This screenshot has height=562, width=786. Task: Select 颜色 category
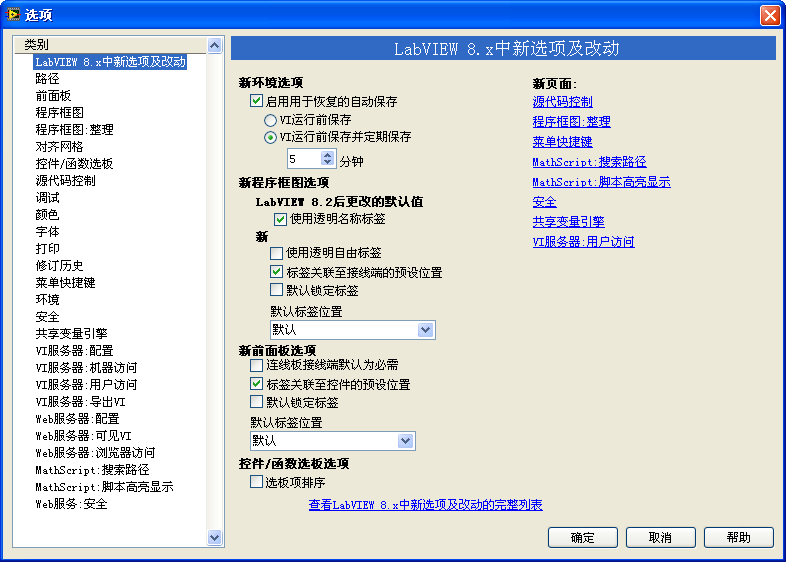[x=48, y=215]
